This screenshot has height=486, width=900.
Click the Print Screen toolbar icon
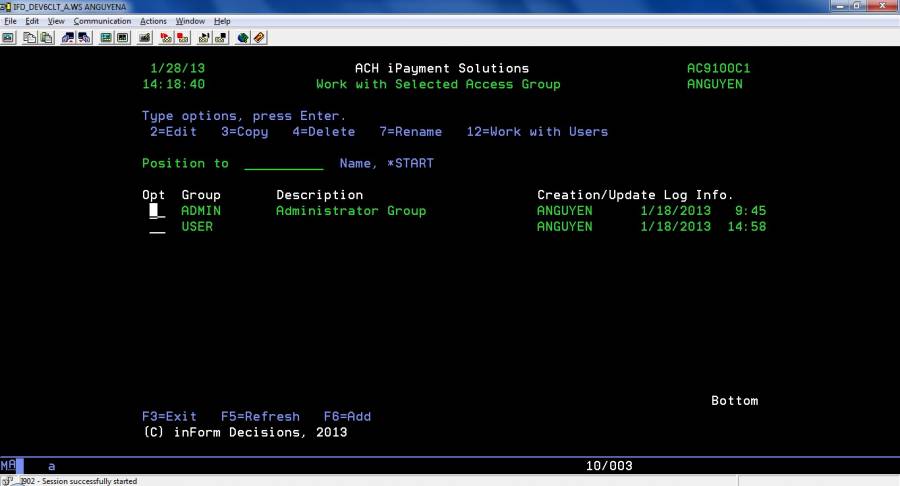(8, 38)
